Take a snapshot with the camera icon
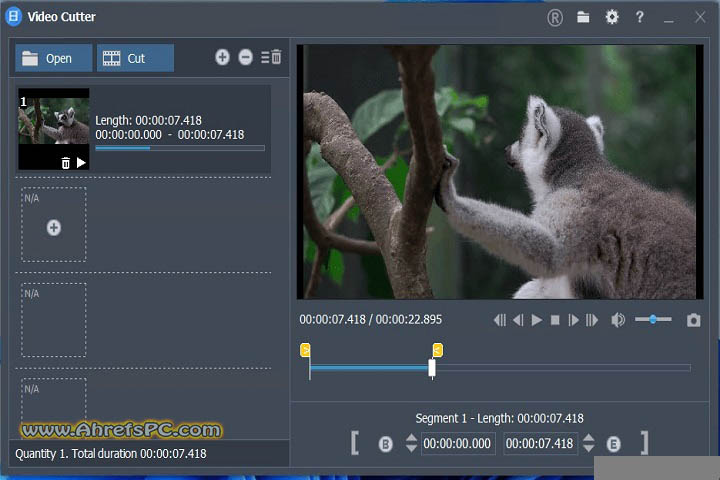The width and height of the screenshot is (720, 480). coord(693,320)
